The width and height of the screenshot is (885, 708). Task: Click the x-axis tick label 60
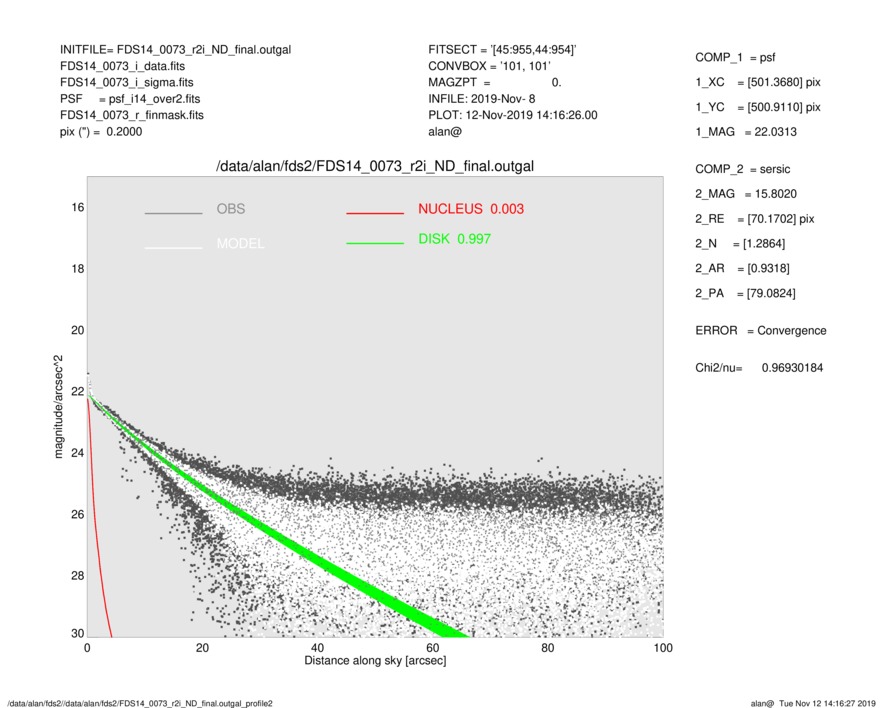432,648
